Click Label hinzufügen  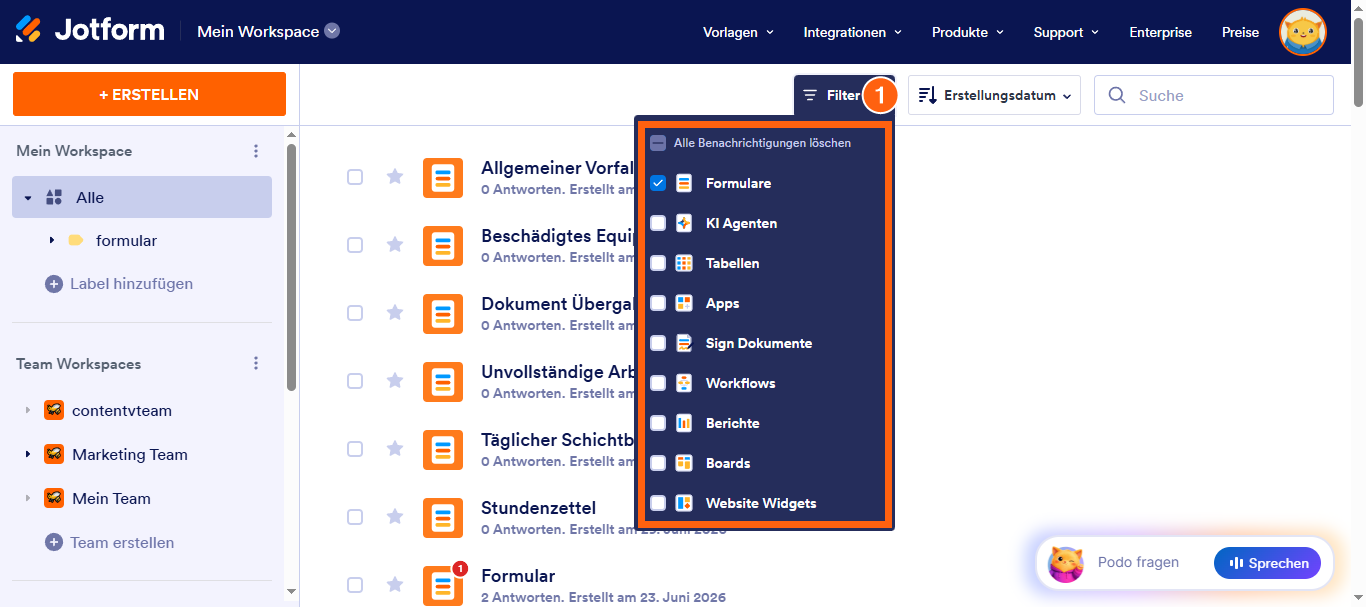coord(120,284)
